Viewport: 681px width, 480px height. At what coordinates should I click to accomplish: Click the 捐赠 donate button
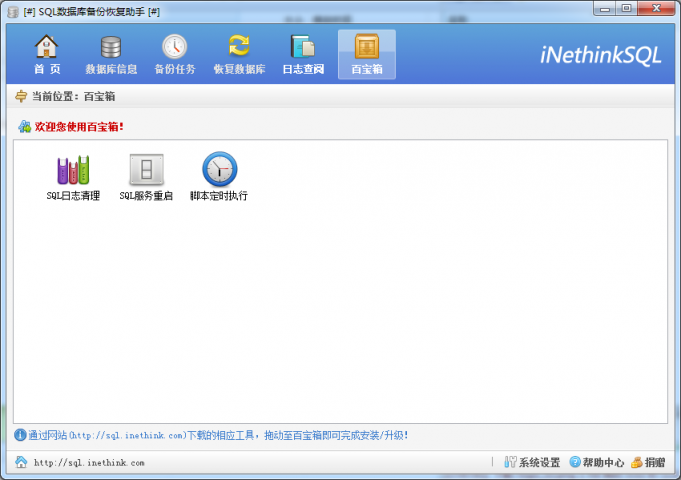coord(648,463)
